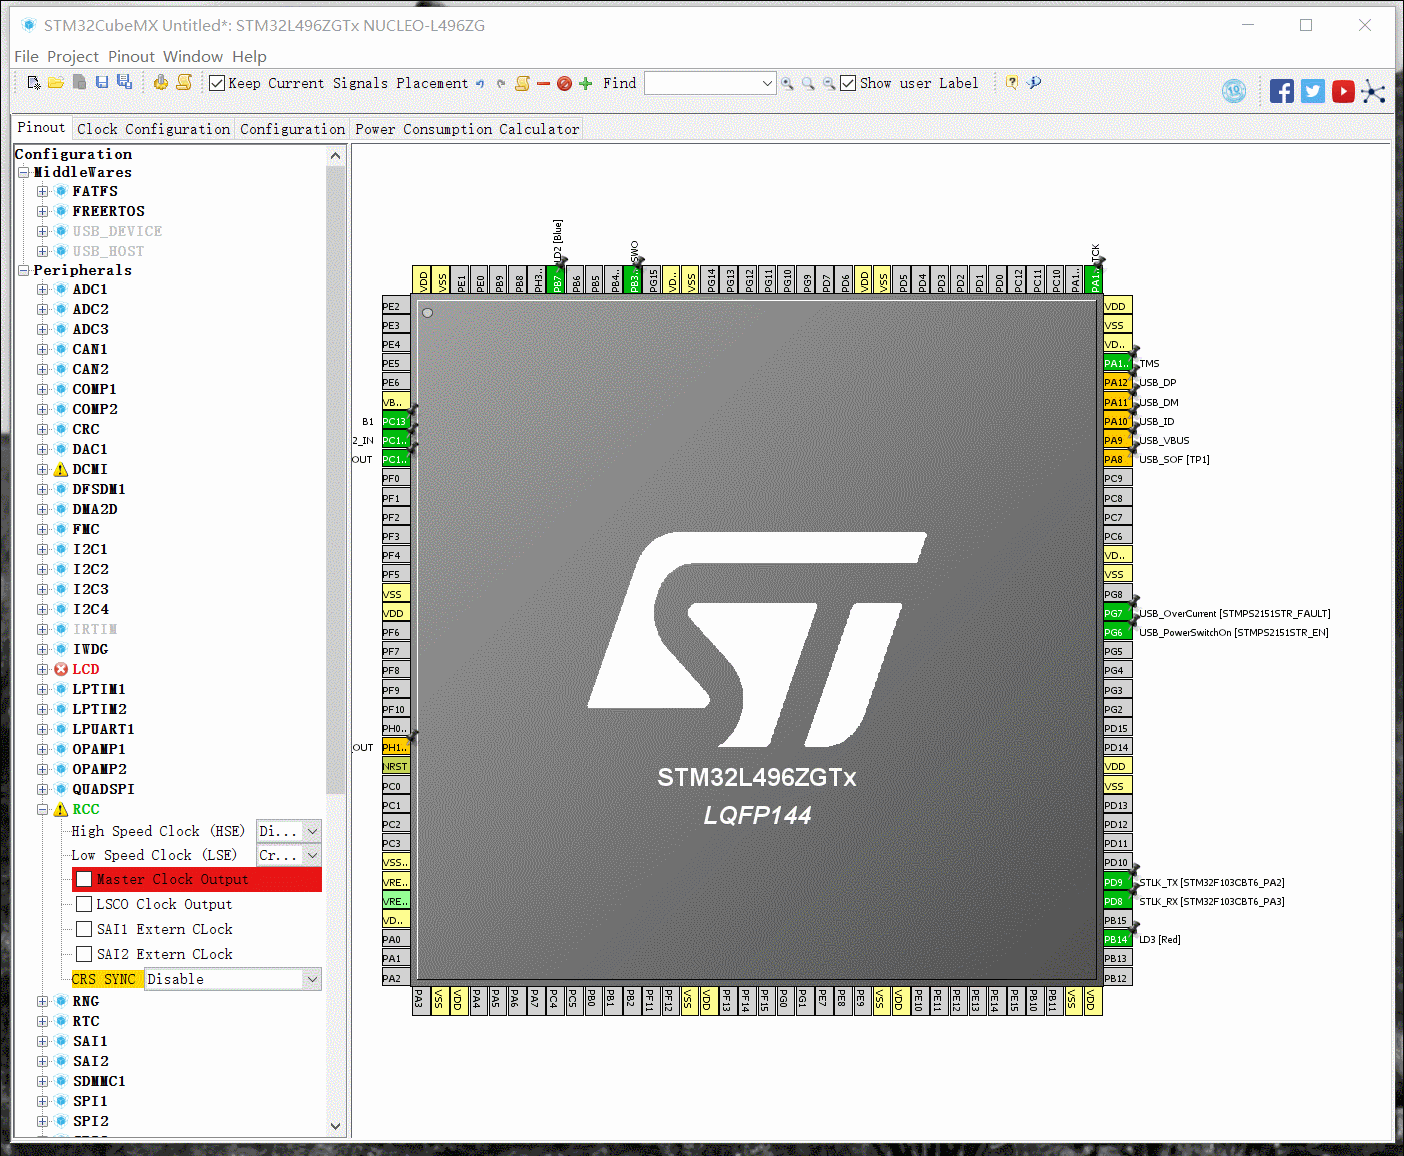Viewport: 1404px width, 1156px height.
Task: Select CAN1 in the peripherals tree
Action: point(90,349)
